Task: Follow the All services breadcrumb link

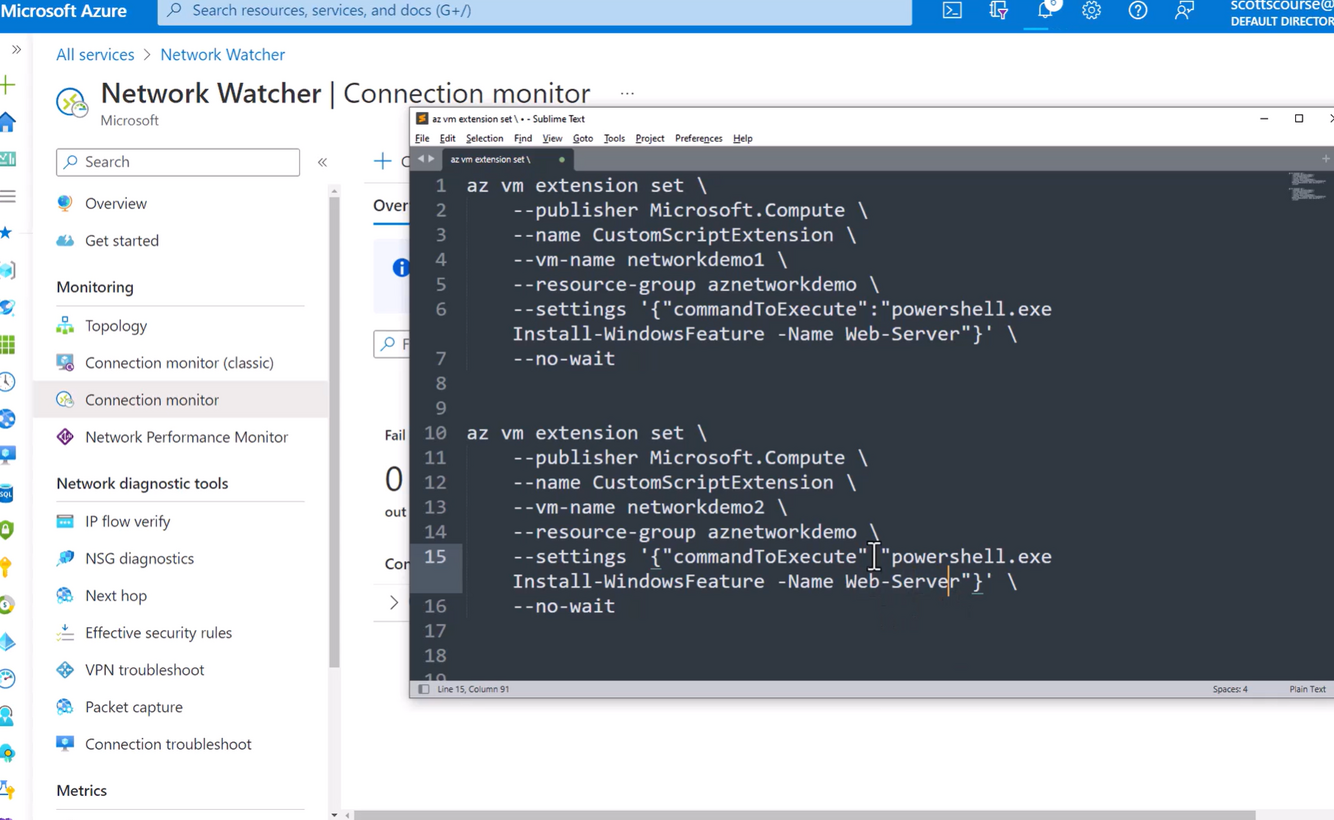Action: (x=95, y=54)
